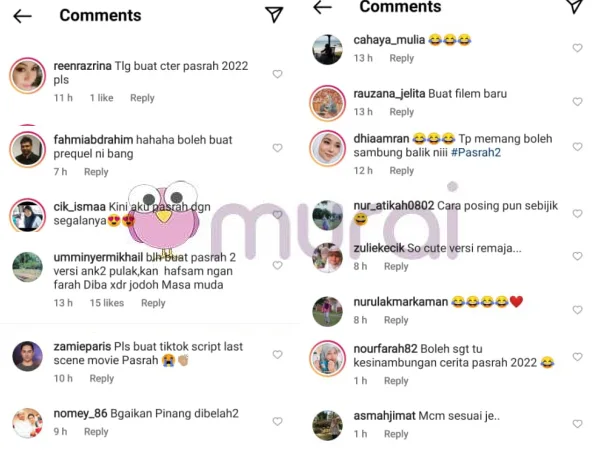The height and width of the screenshot is (450, 600).
Task: View the 15 likes on umminyermikhail's comment
Action: click(x=107, y=303)
